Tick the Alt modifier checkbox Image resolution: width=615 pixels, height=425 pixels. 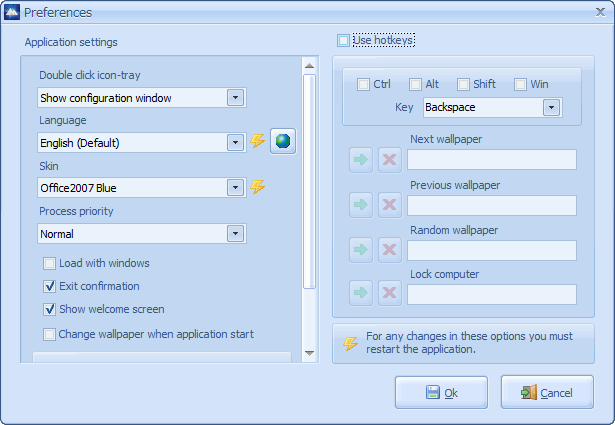click(415, 84)
